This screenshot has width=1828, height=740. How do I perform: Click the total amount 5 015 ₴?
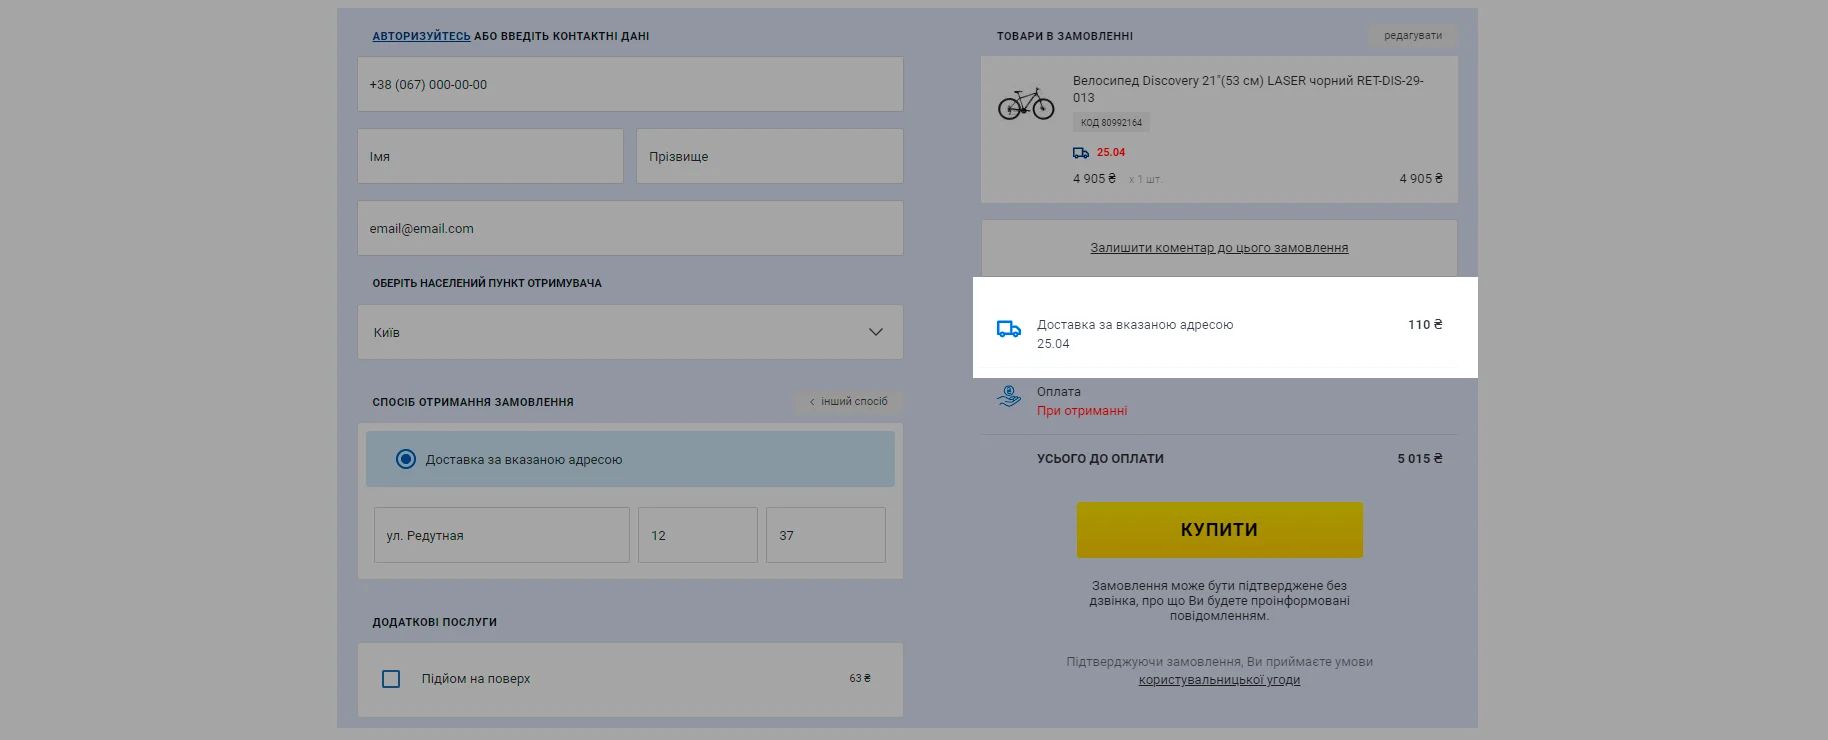point(1420,459)
